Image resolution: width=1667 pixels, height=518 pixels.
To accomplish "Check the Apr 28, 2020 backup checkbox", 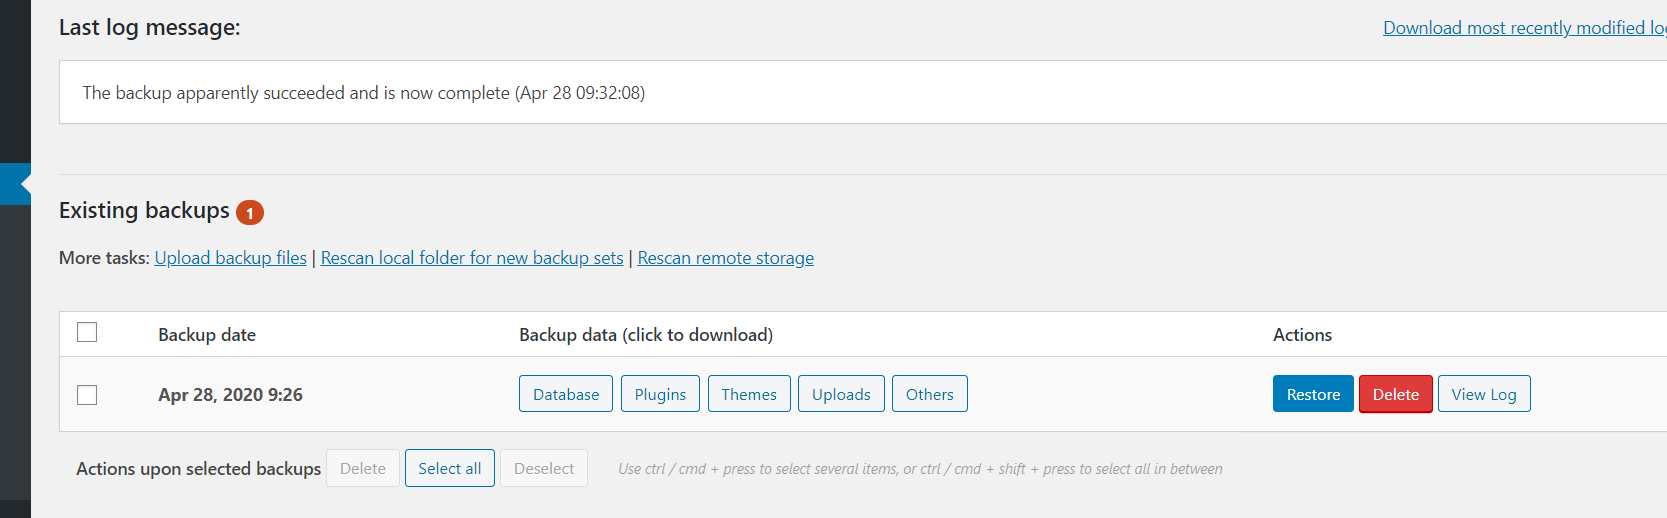I will pos(87,394).
